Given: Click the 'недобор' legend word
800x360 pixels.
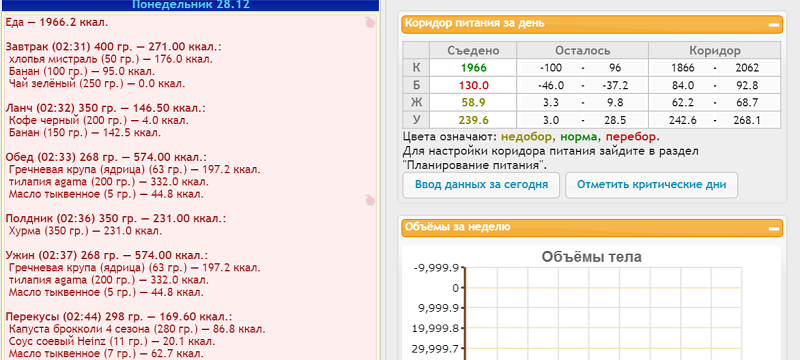Looking at the screenshot, I should click(528, 137).
